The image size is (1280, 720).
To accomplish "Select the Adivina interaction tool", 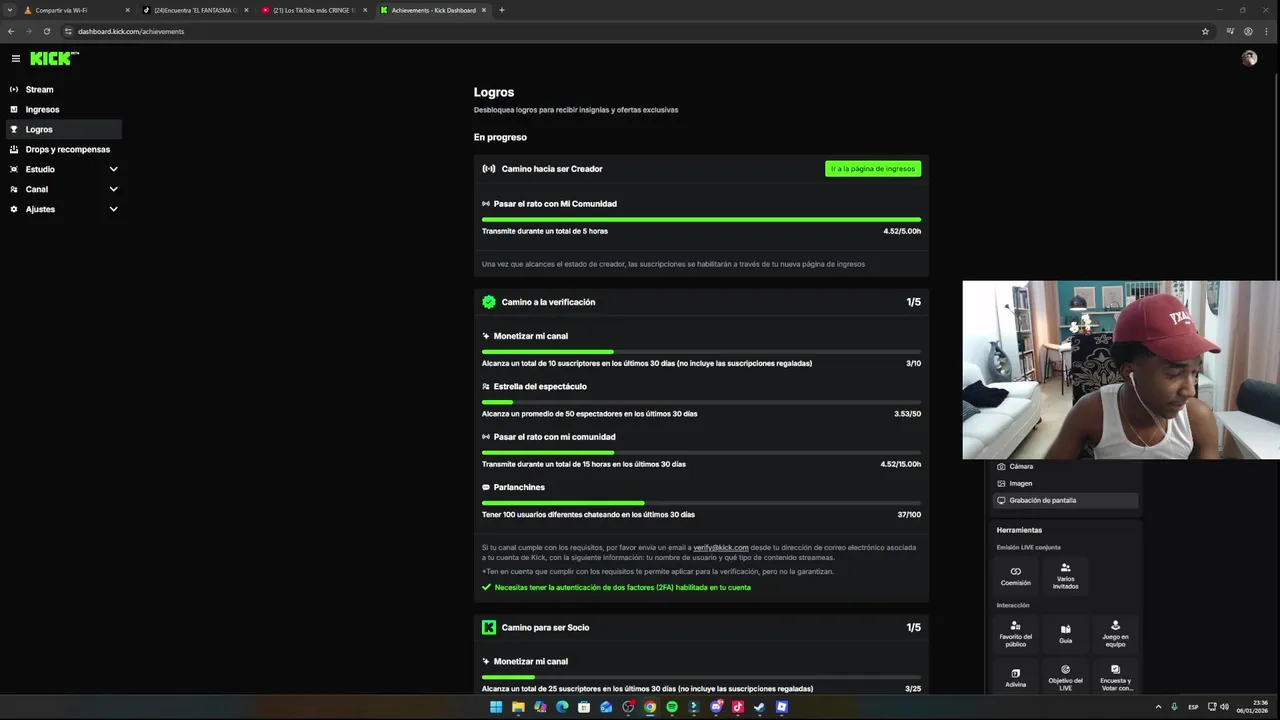I will pyautogui.click(x=1015, y=677).
